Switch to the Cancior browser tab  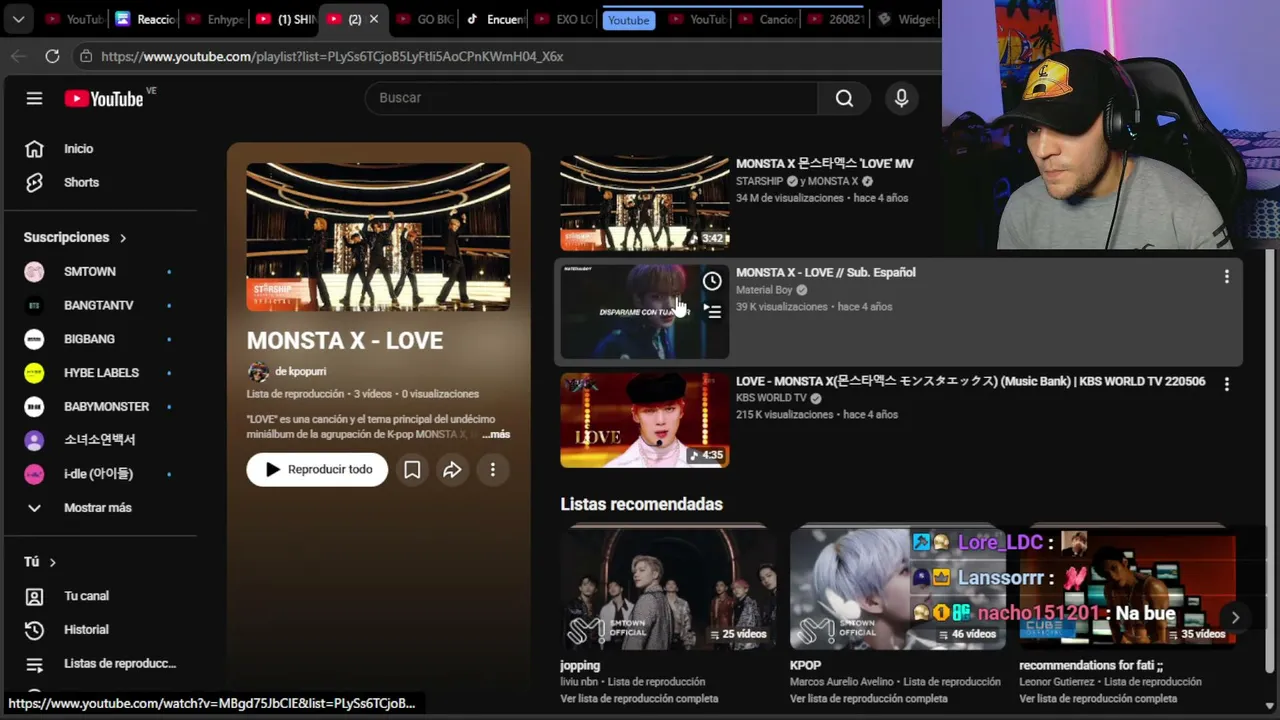point(768,19)
